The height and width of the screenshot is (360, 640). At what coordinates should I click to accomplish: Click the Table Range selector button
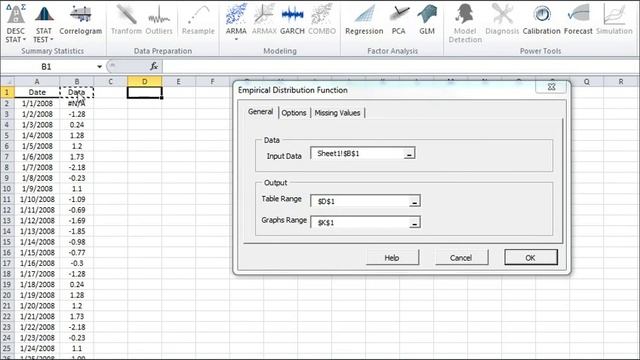coord(414,201)
